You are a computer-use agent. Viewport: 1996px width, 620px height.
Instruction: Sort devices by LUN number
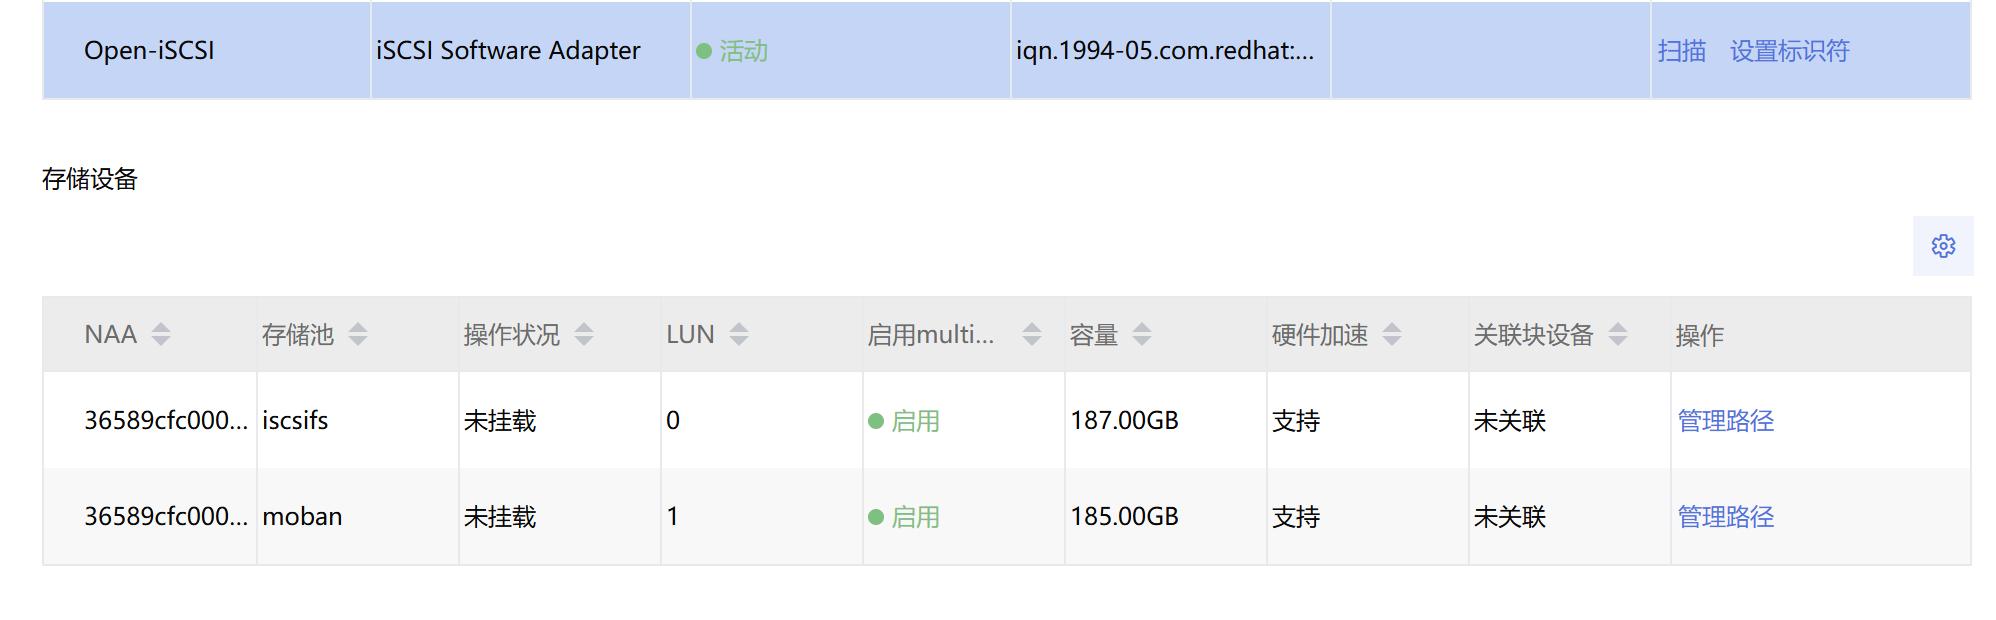coord(739,334)
